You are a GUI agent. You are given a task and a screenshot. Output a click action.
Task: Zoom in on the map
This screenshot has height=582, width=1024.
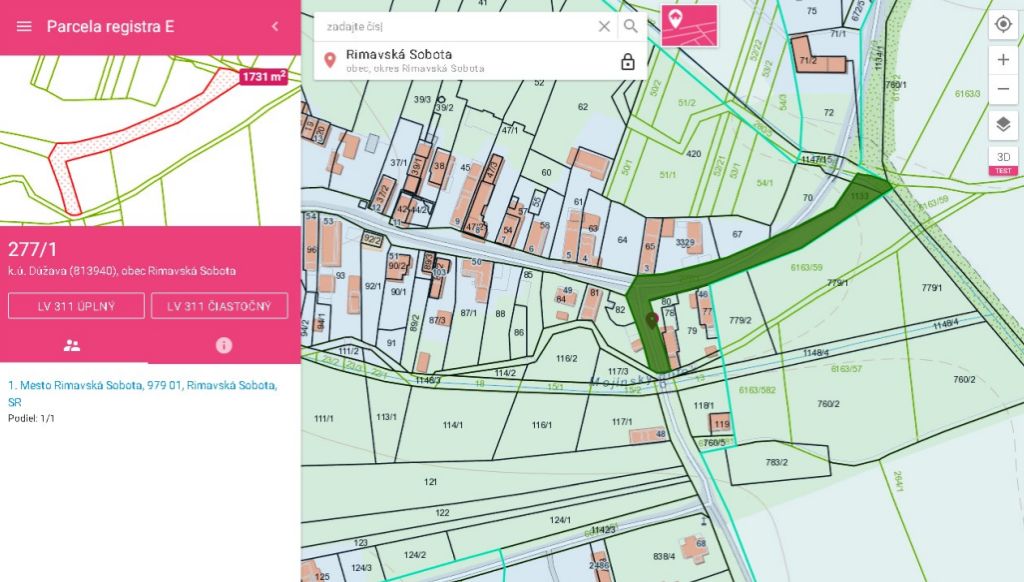point(1003,60)
